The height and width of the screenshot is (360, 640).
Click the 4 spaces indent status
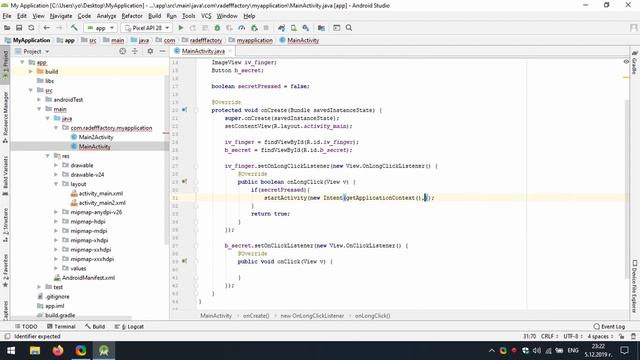point(600,336)
